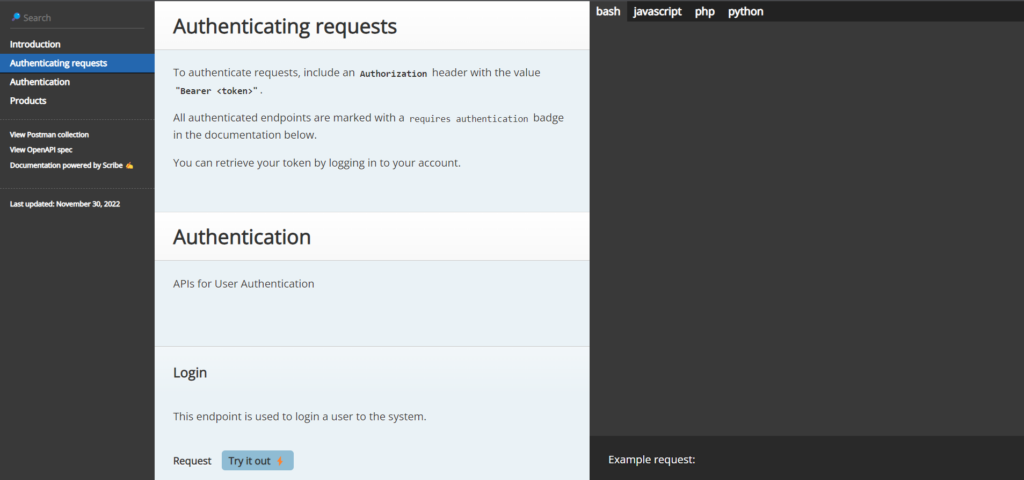Open the Introduction section link
The width and height of the screenshot is (1024, 480).
tap(35, 44)
